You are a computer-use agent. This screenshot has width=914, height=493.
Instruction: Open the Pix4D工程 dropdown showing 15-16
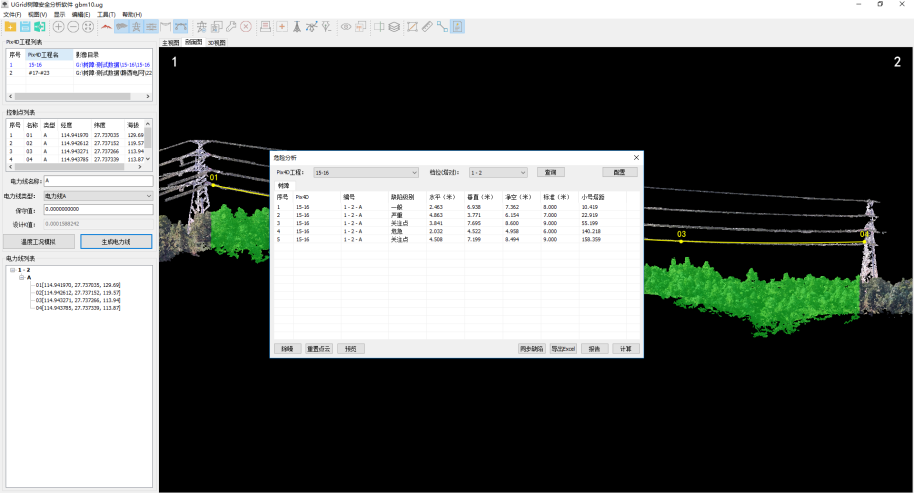366,172
